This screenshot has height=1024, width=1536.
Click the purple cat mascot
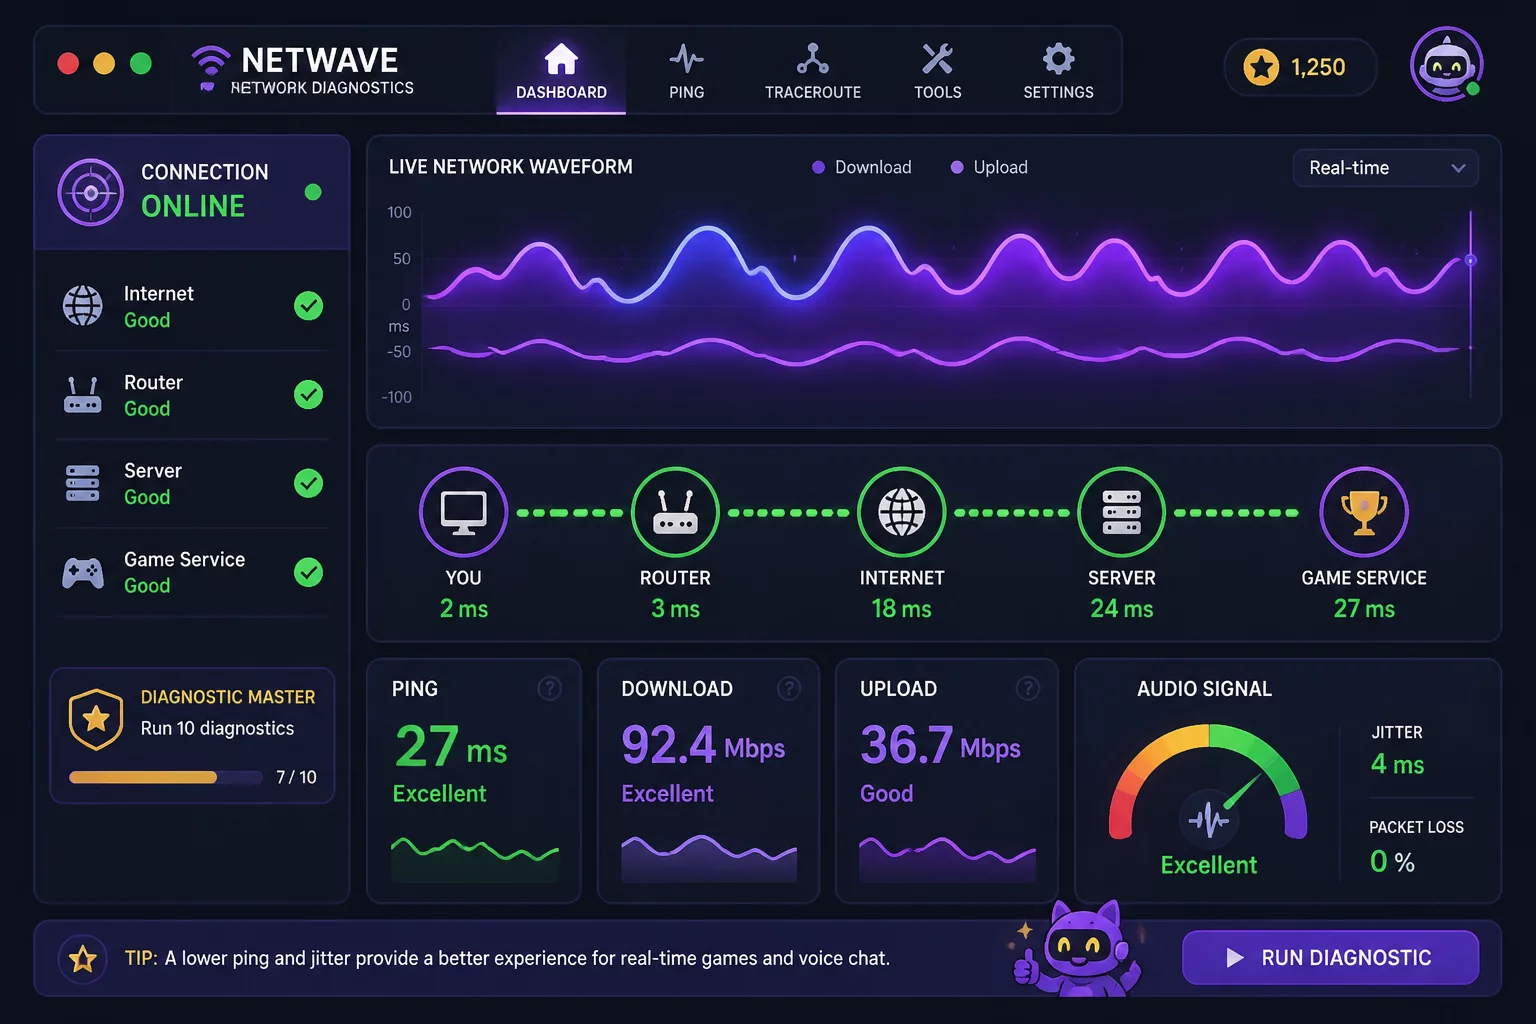point(1078,948)
